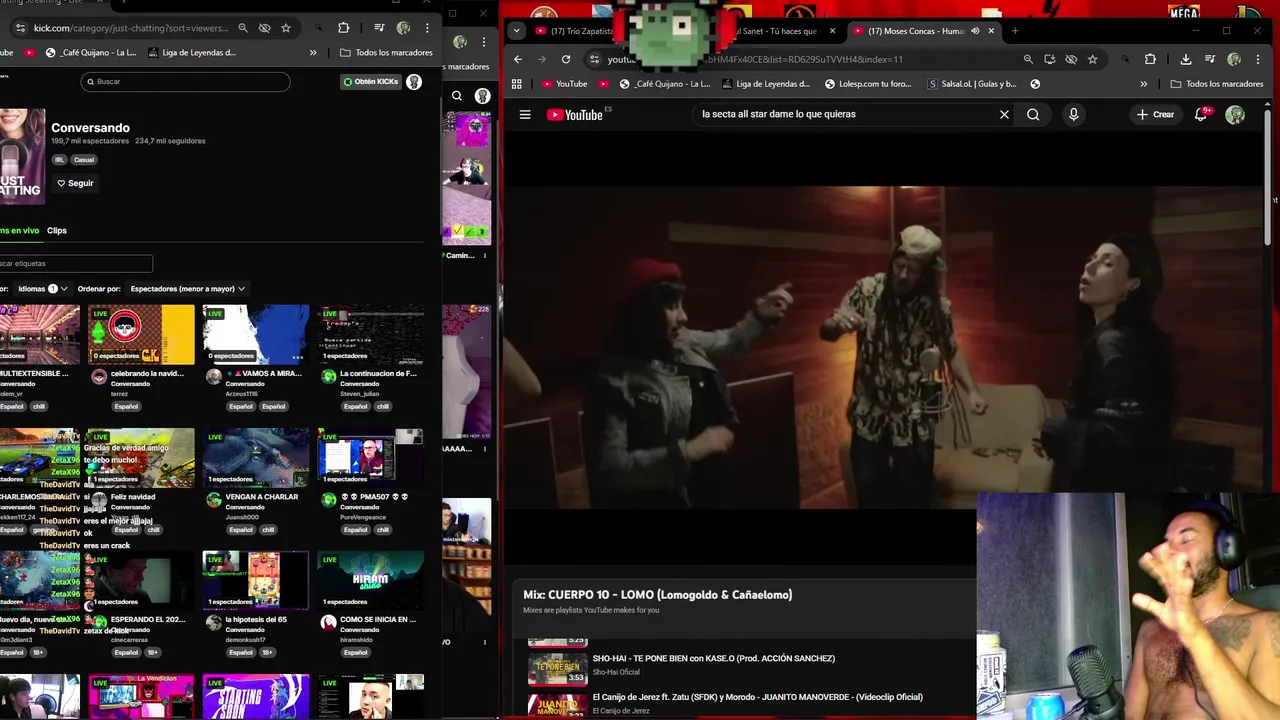Click the main YouTube video player
This screenshot has width=1280, height=720.
884,348
